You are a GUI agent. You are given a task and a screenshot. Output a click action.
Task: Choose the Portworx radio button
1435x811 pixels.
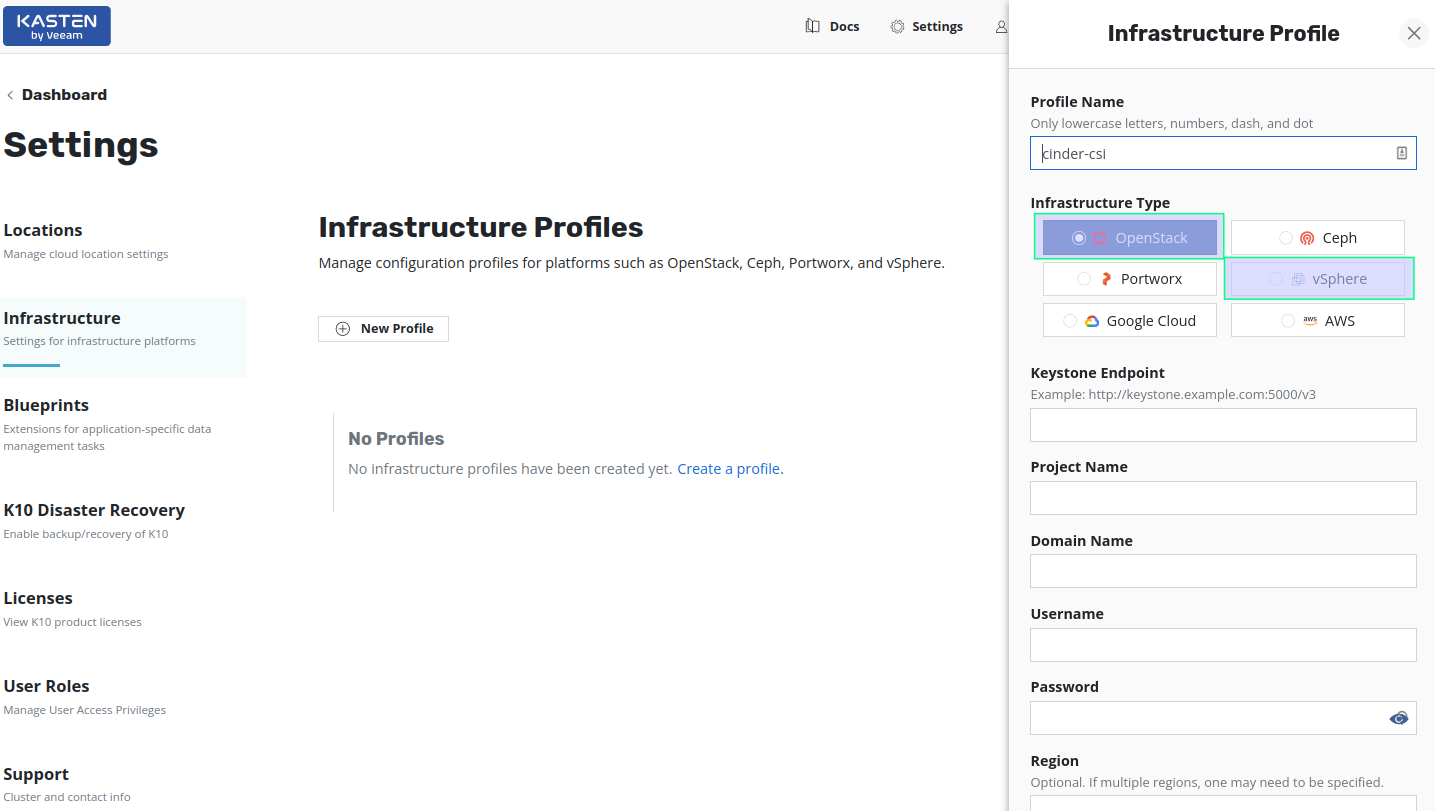tap(1084, 279)
